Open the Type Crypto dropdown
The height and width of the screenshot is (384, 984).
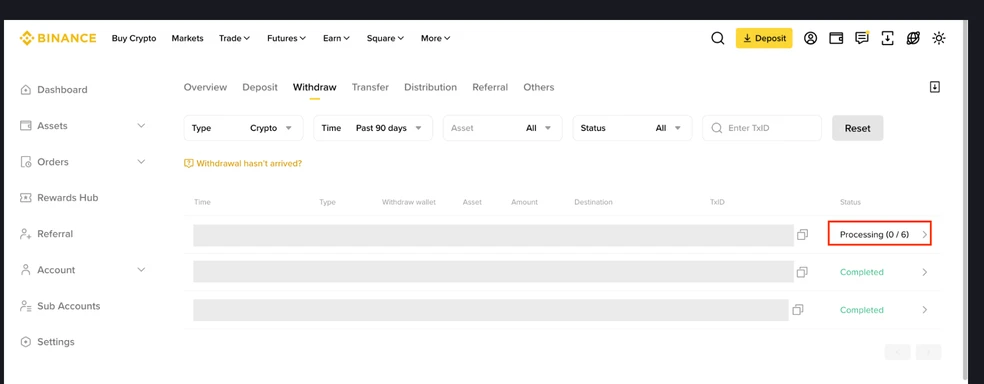(x=243, y=128)
